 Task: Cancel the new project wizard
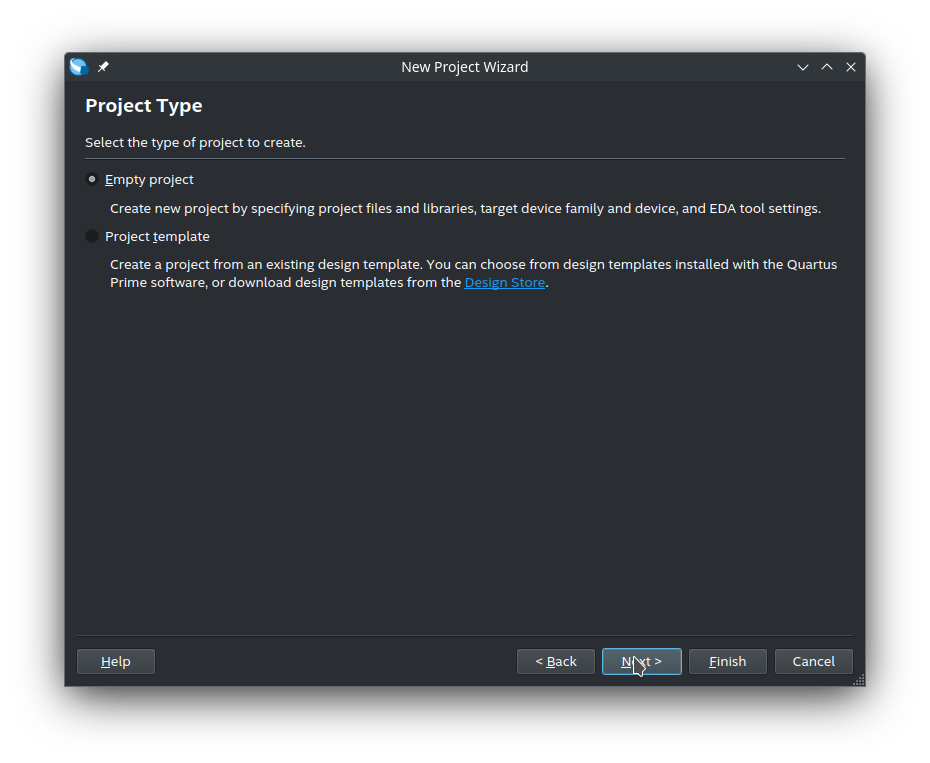pos(814,662)
